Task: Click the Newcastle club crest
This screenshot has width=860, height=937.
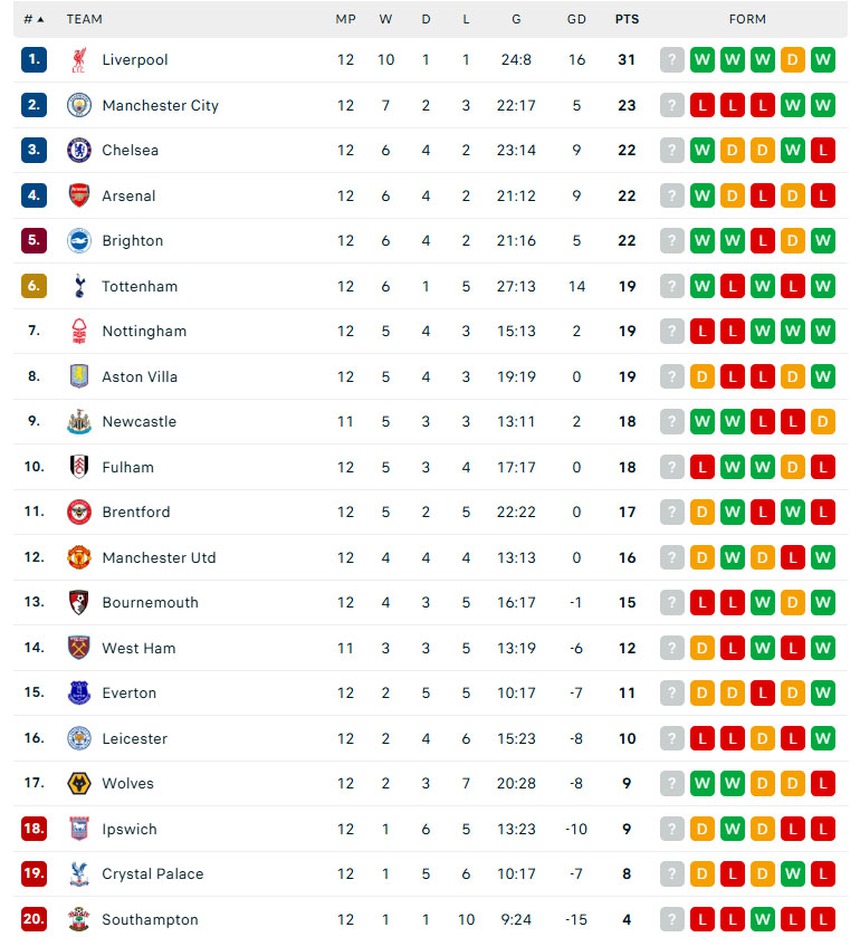Action: [x=79, y=422]
